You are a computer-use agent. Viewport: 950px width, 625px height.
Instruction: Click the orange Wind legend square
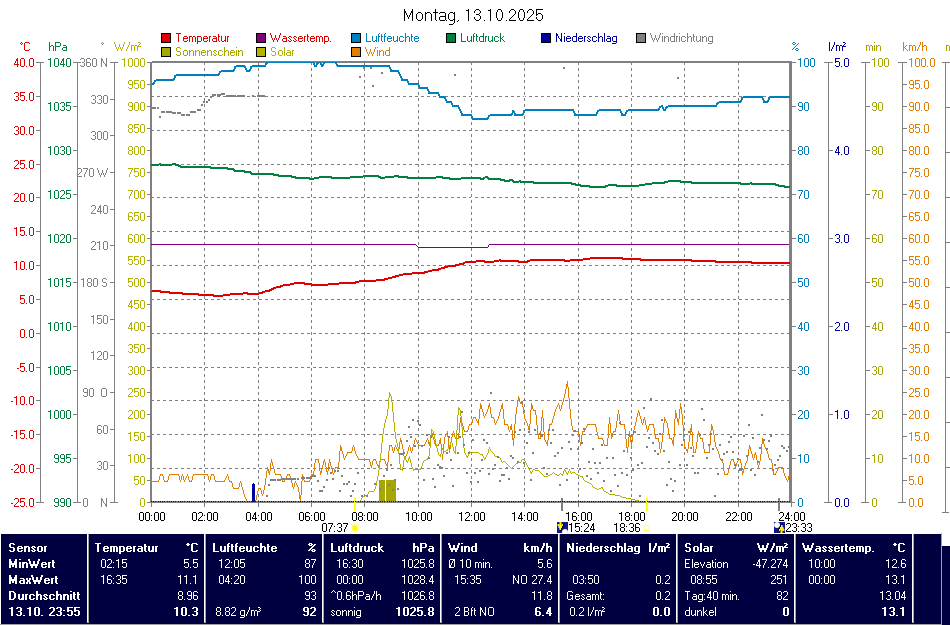coord(356,52)
